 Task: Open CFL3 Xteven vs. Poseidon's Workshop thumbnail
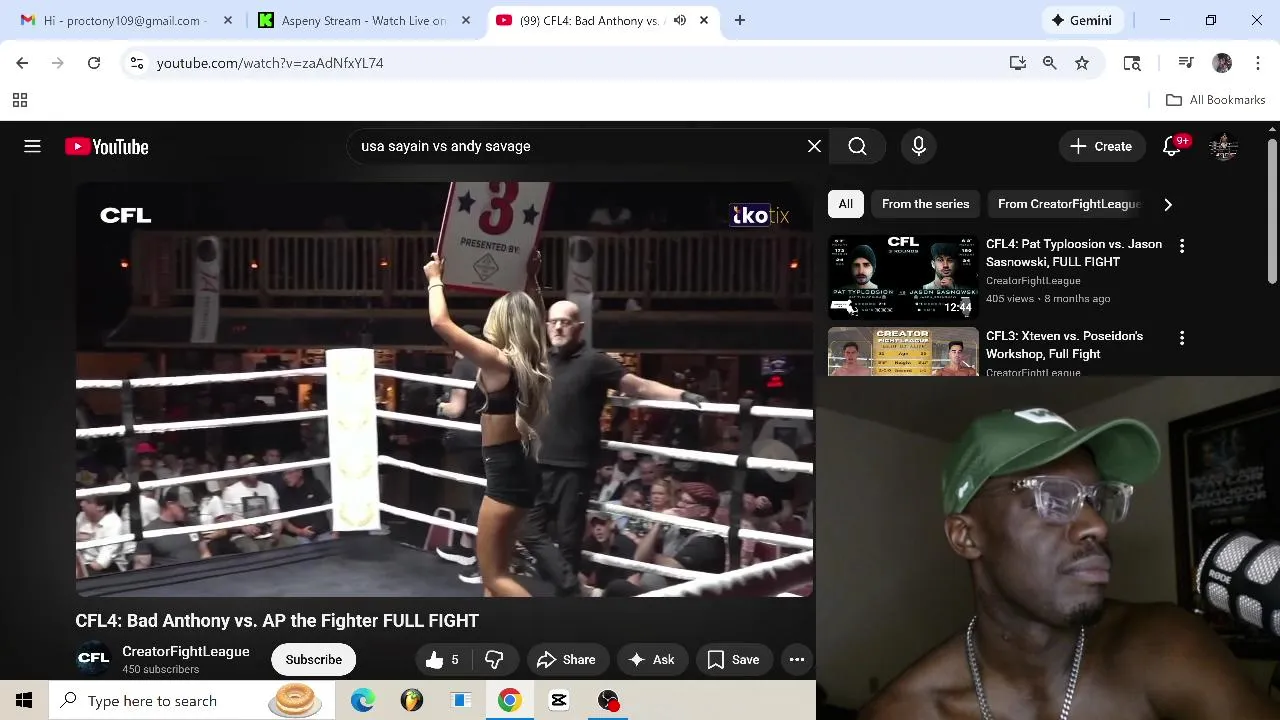pyautogui.click(x=903, y=351)
